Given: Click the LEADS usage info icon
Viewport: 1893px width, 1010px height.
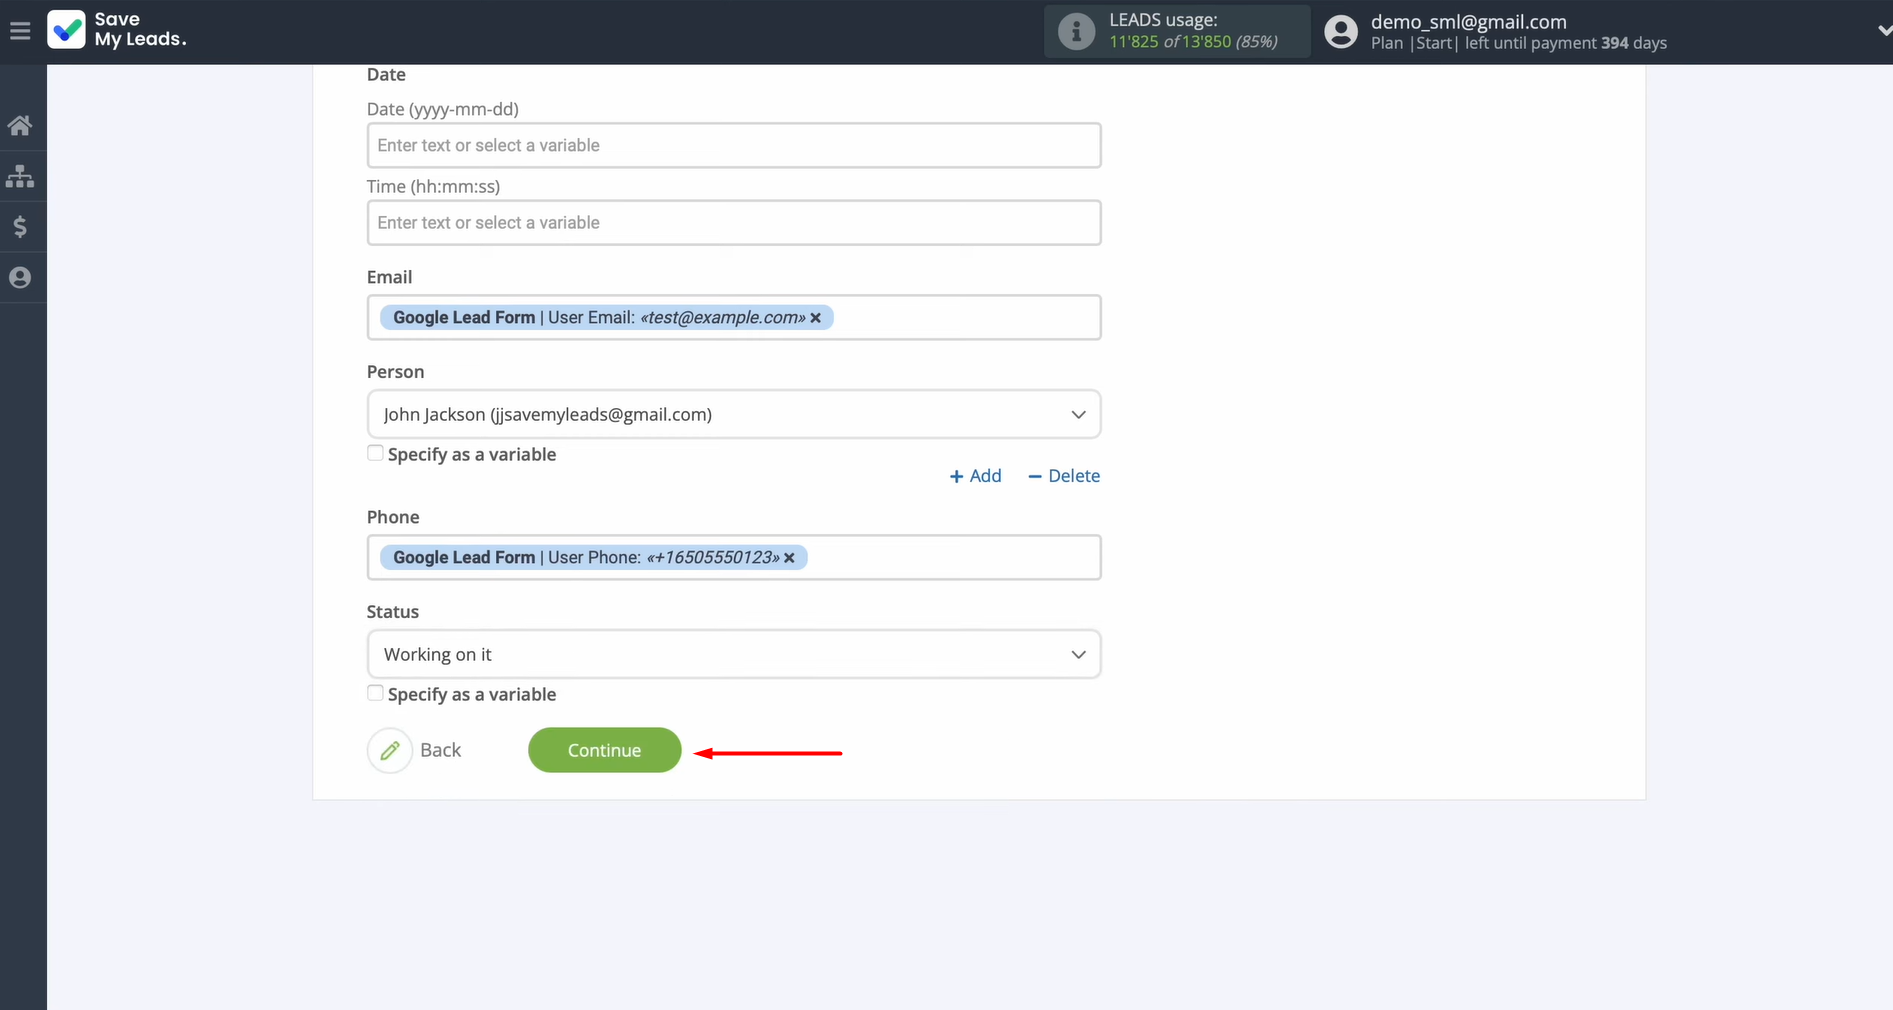Looking at the screenshot, I should coord(1076,32).
